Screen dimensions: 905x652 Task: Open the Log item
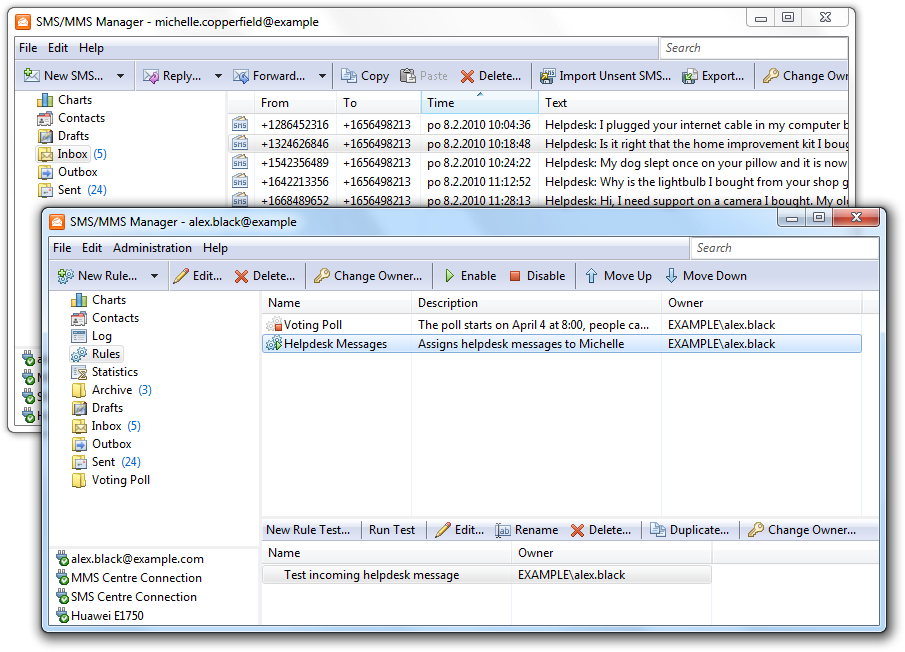pyautogui.click(x=92, y=336)
